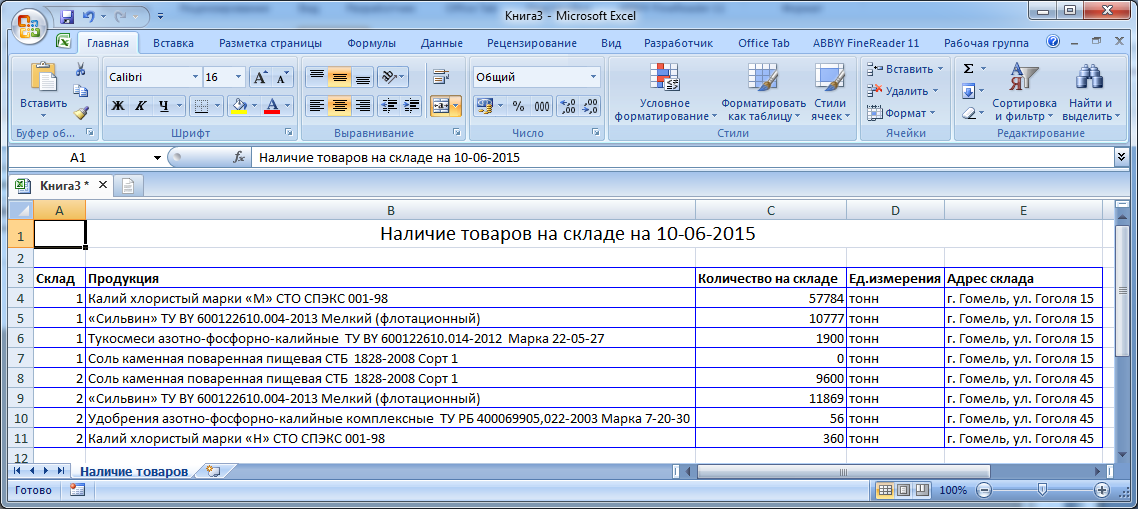Click the increase font size icon
1138x509 pixels.
[x=259, y=77]
